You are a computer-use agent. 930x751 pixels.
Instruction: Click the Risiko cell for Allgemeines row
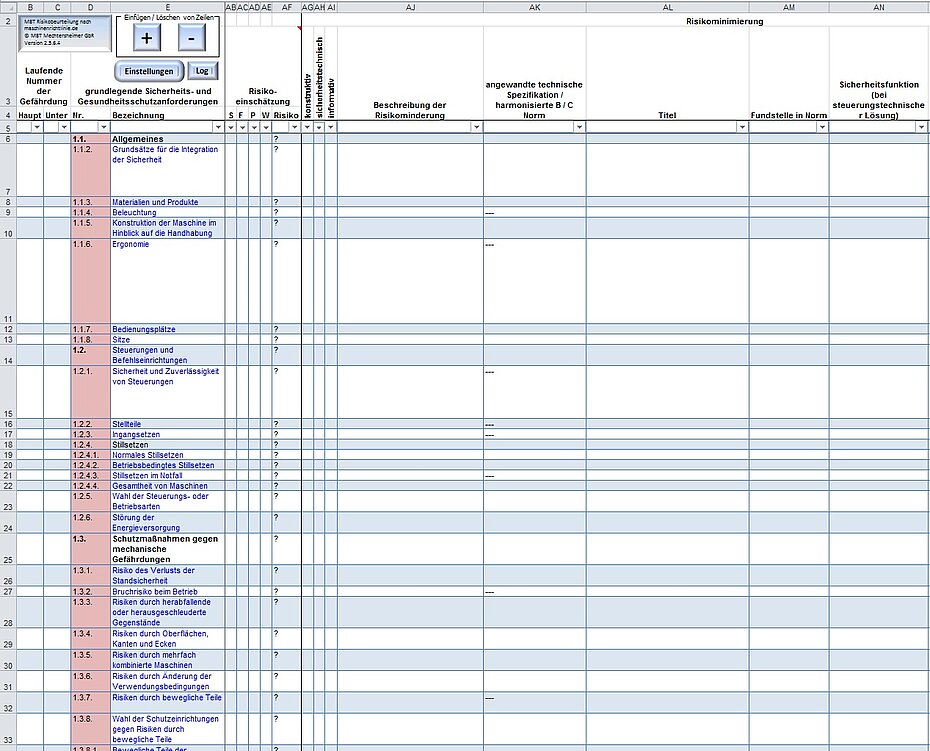(x=287, y=139)
